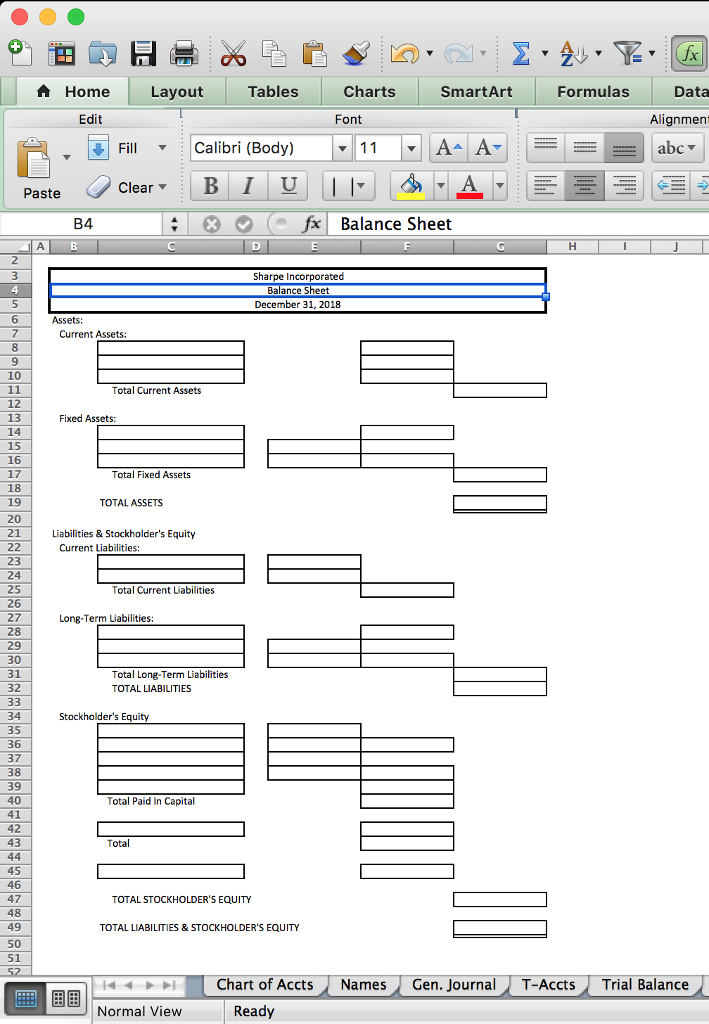Open the font name dropdown
The width and height of the screenshot is (709, 1024).
click(342, 148)
